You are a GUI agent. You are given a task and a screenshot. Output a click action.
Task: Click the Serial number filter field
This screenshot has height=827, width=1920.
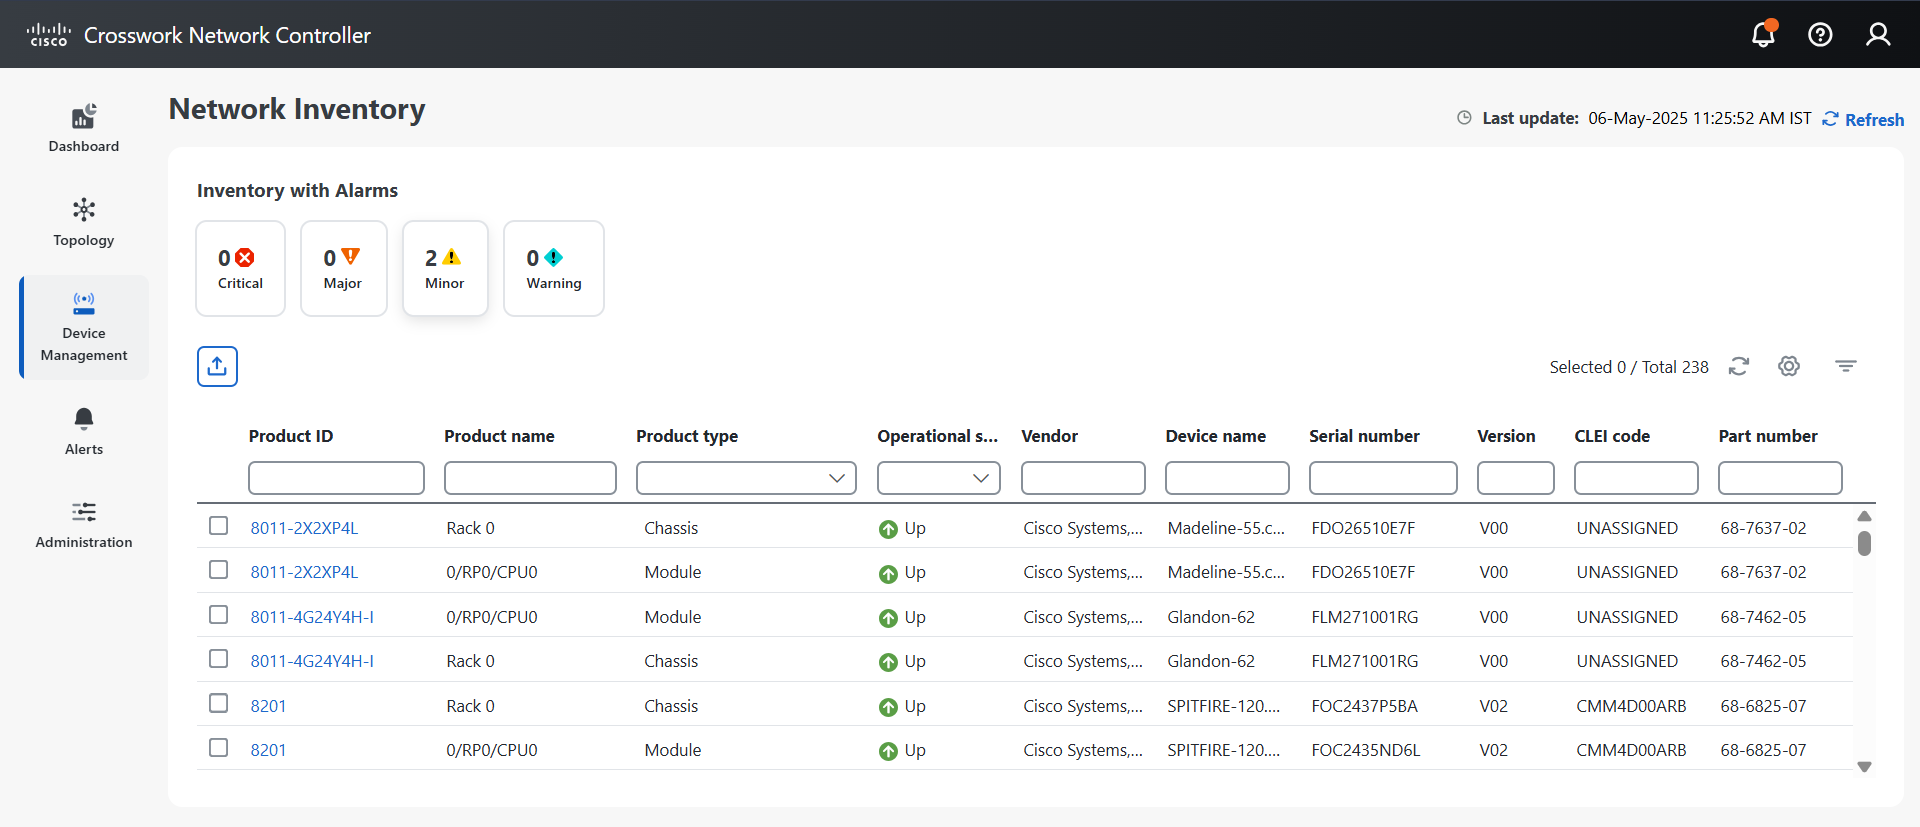(1383, 478)
